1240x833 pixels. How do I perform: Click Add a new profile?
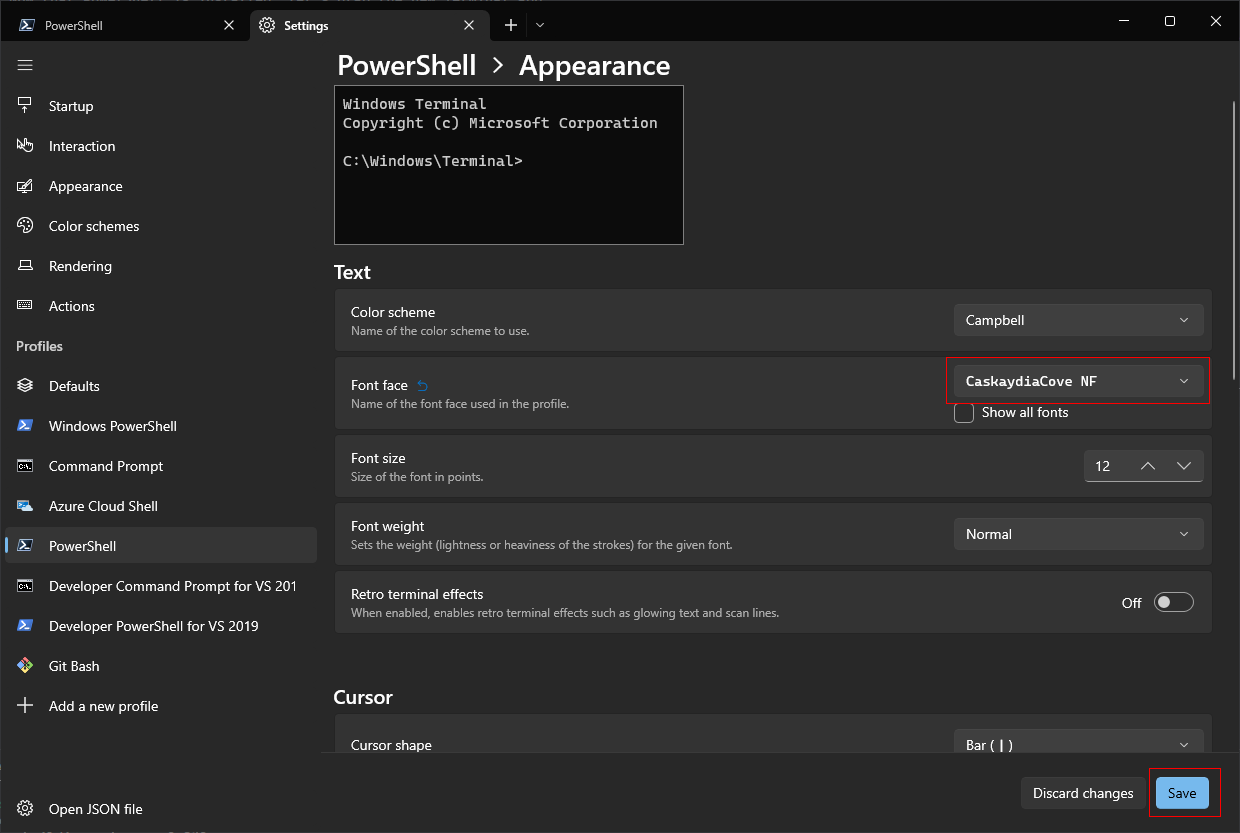pos(161,706)
